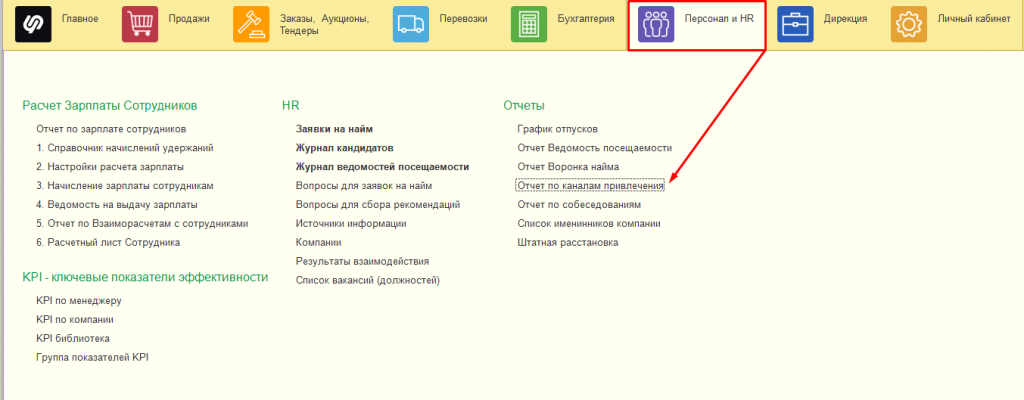Image resolution: width=1024 pixels, height=400 pixels.
Task: Click the Продажи shopping cart icon
Action: 140,24
